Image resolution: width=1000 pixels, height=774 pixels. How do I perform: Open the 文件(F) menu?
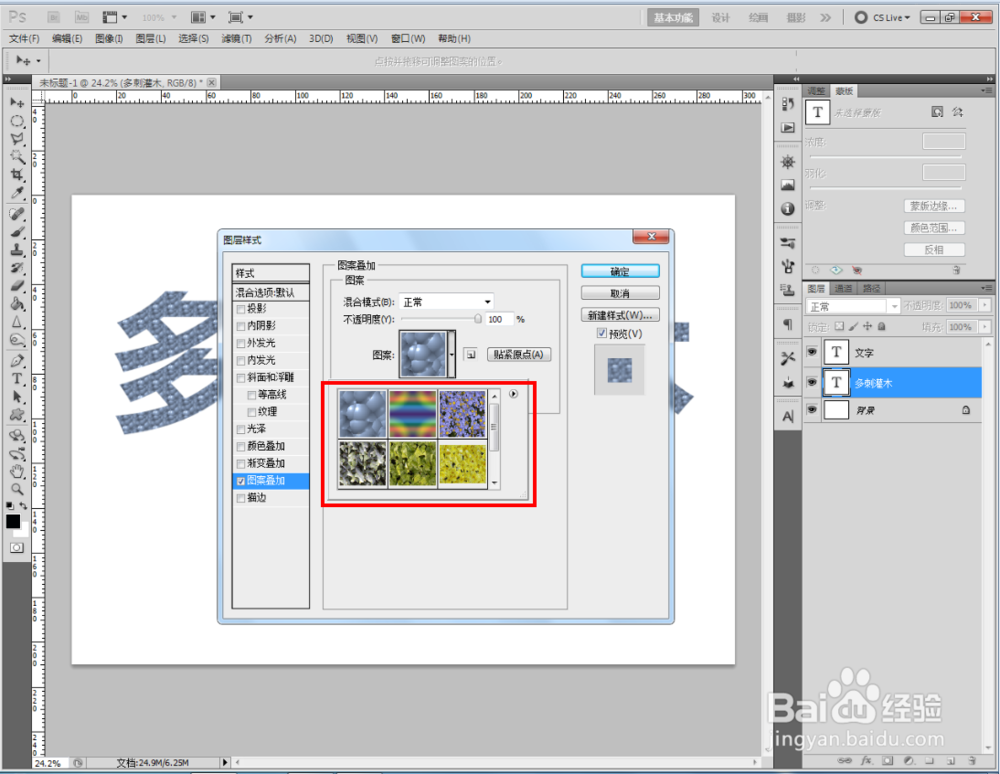pyautogui.click(x=24, y=39)
